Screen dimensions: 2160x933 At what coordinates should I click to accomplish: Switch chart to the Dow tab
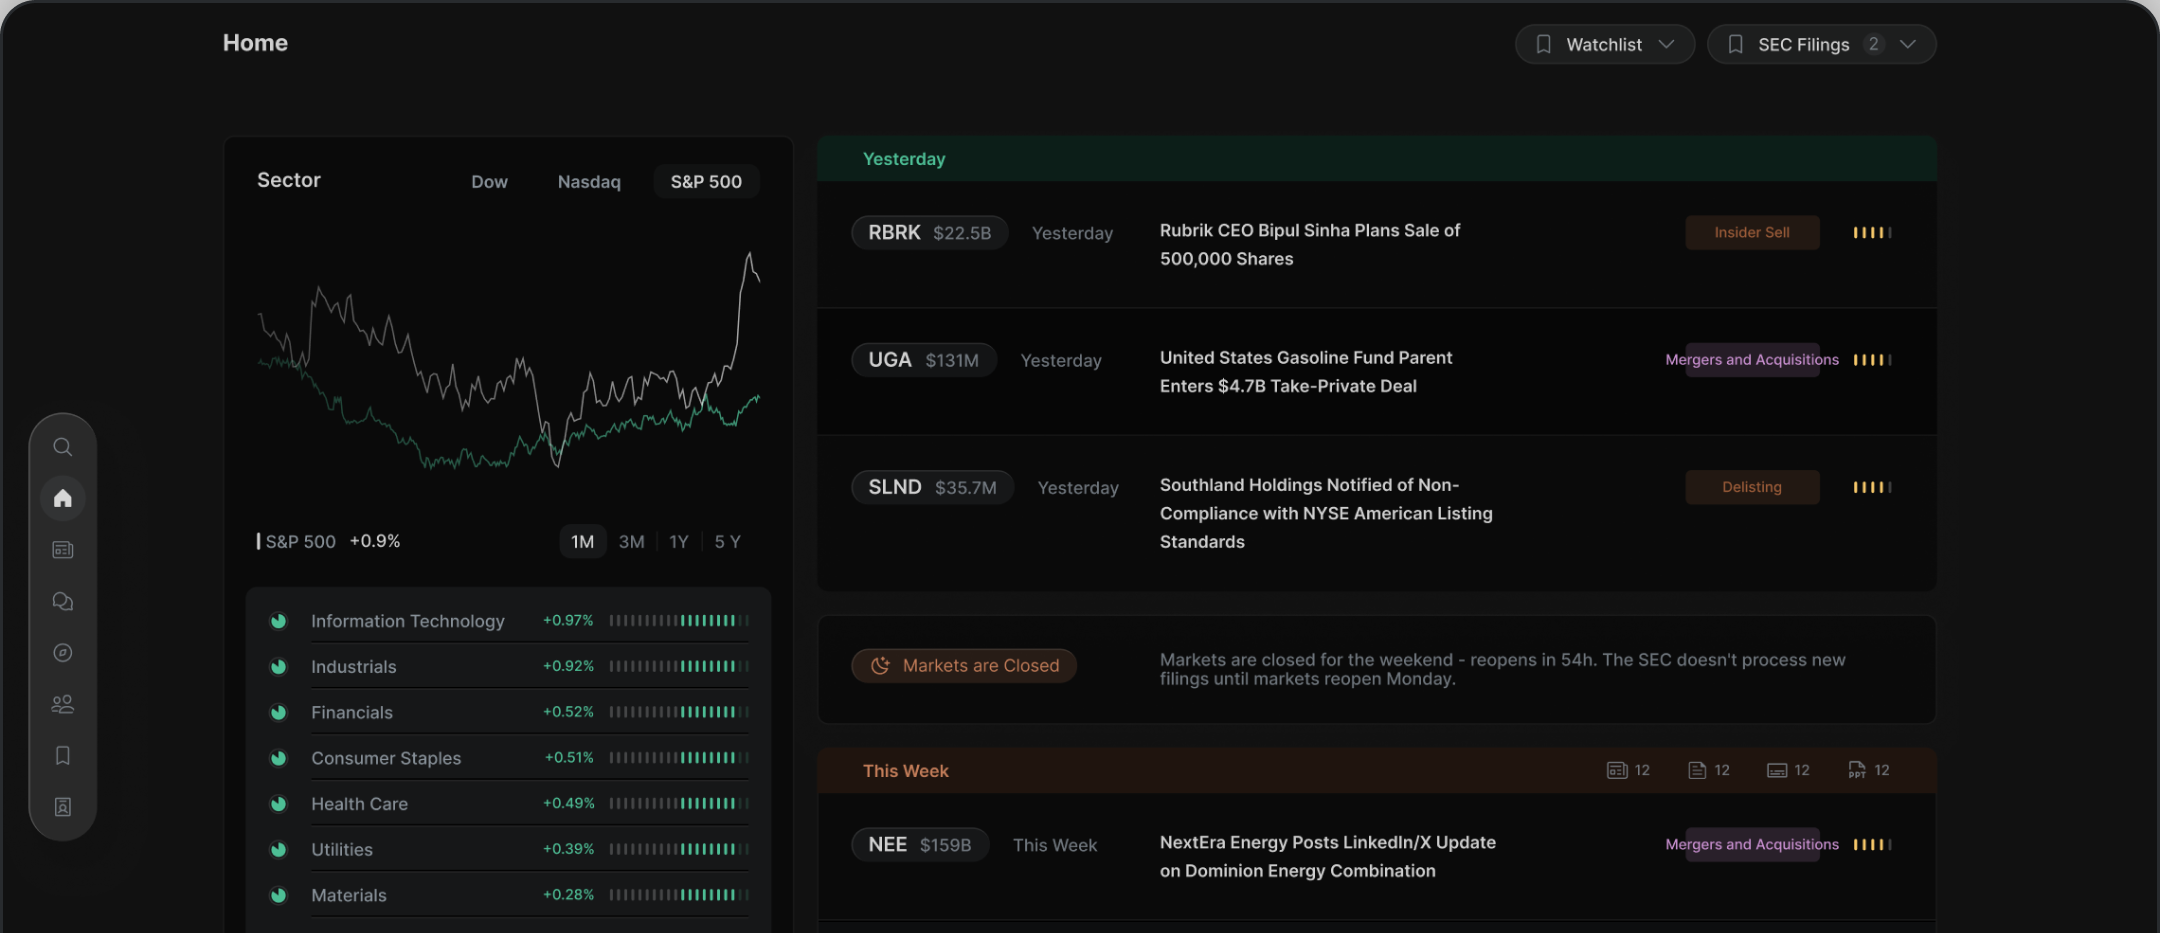pyautogui.click(x=489, y=182)
